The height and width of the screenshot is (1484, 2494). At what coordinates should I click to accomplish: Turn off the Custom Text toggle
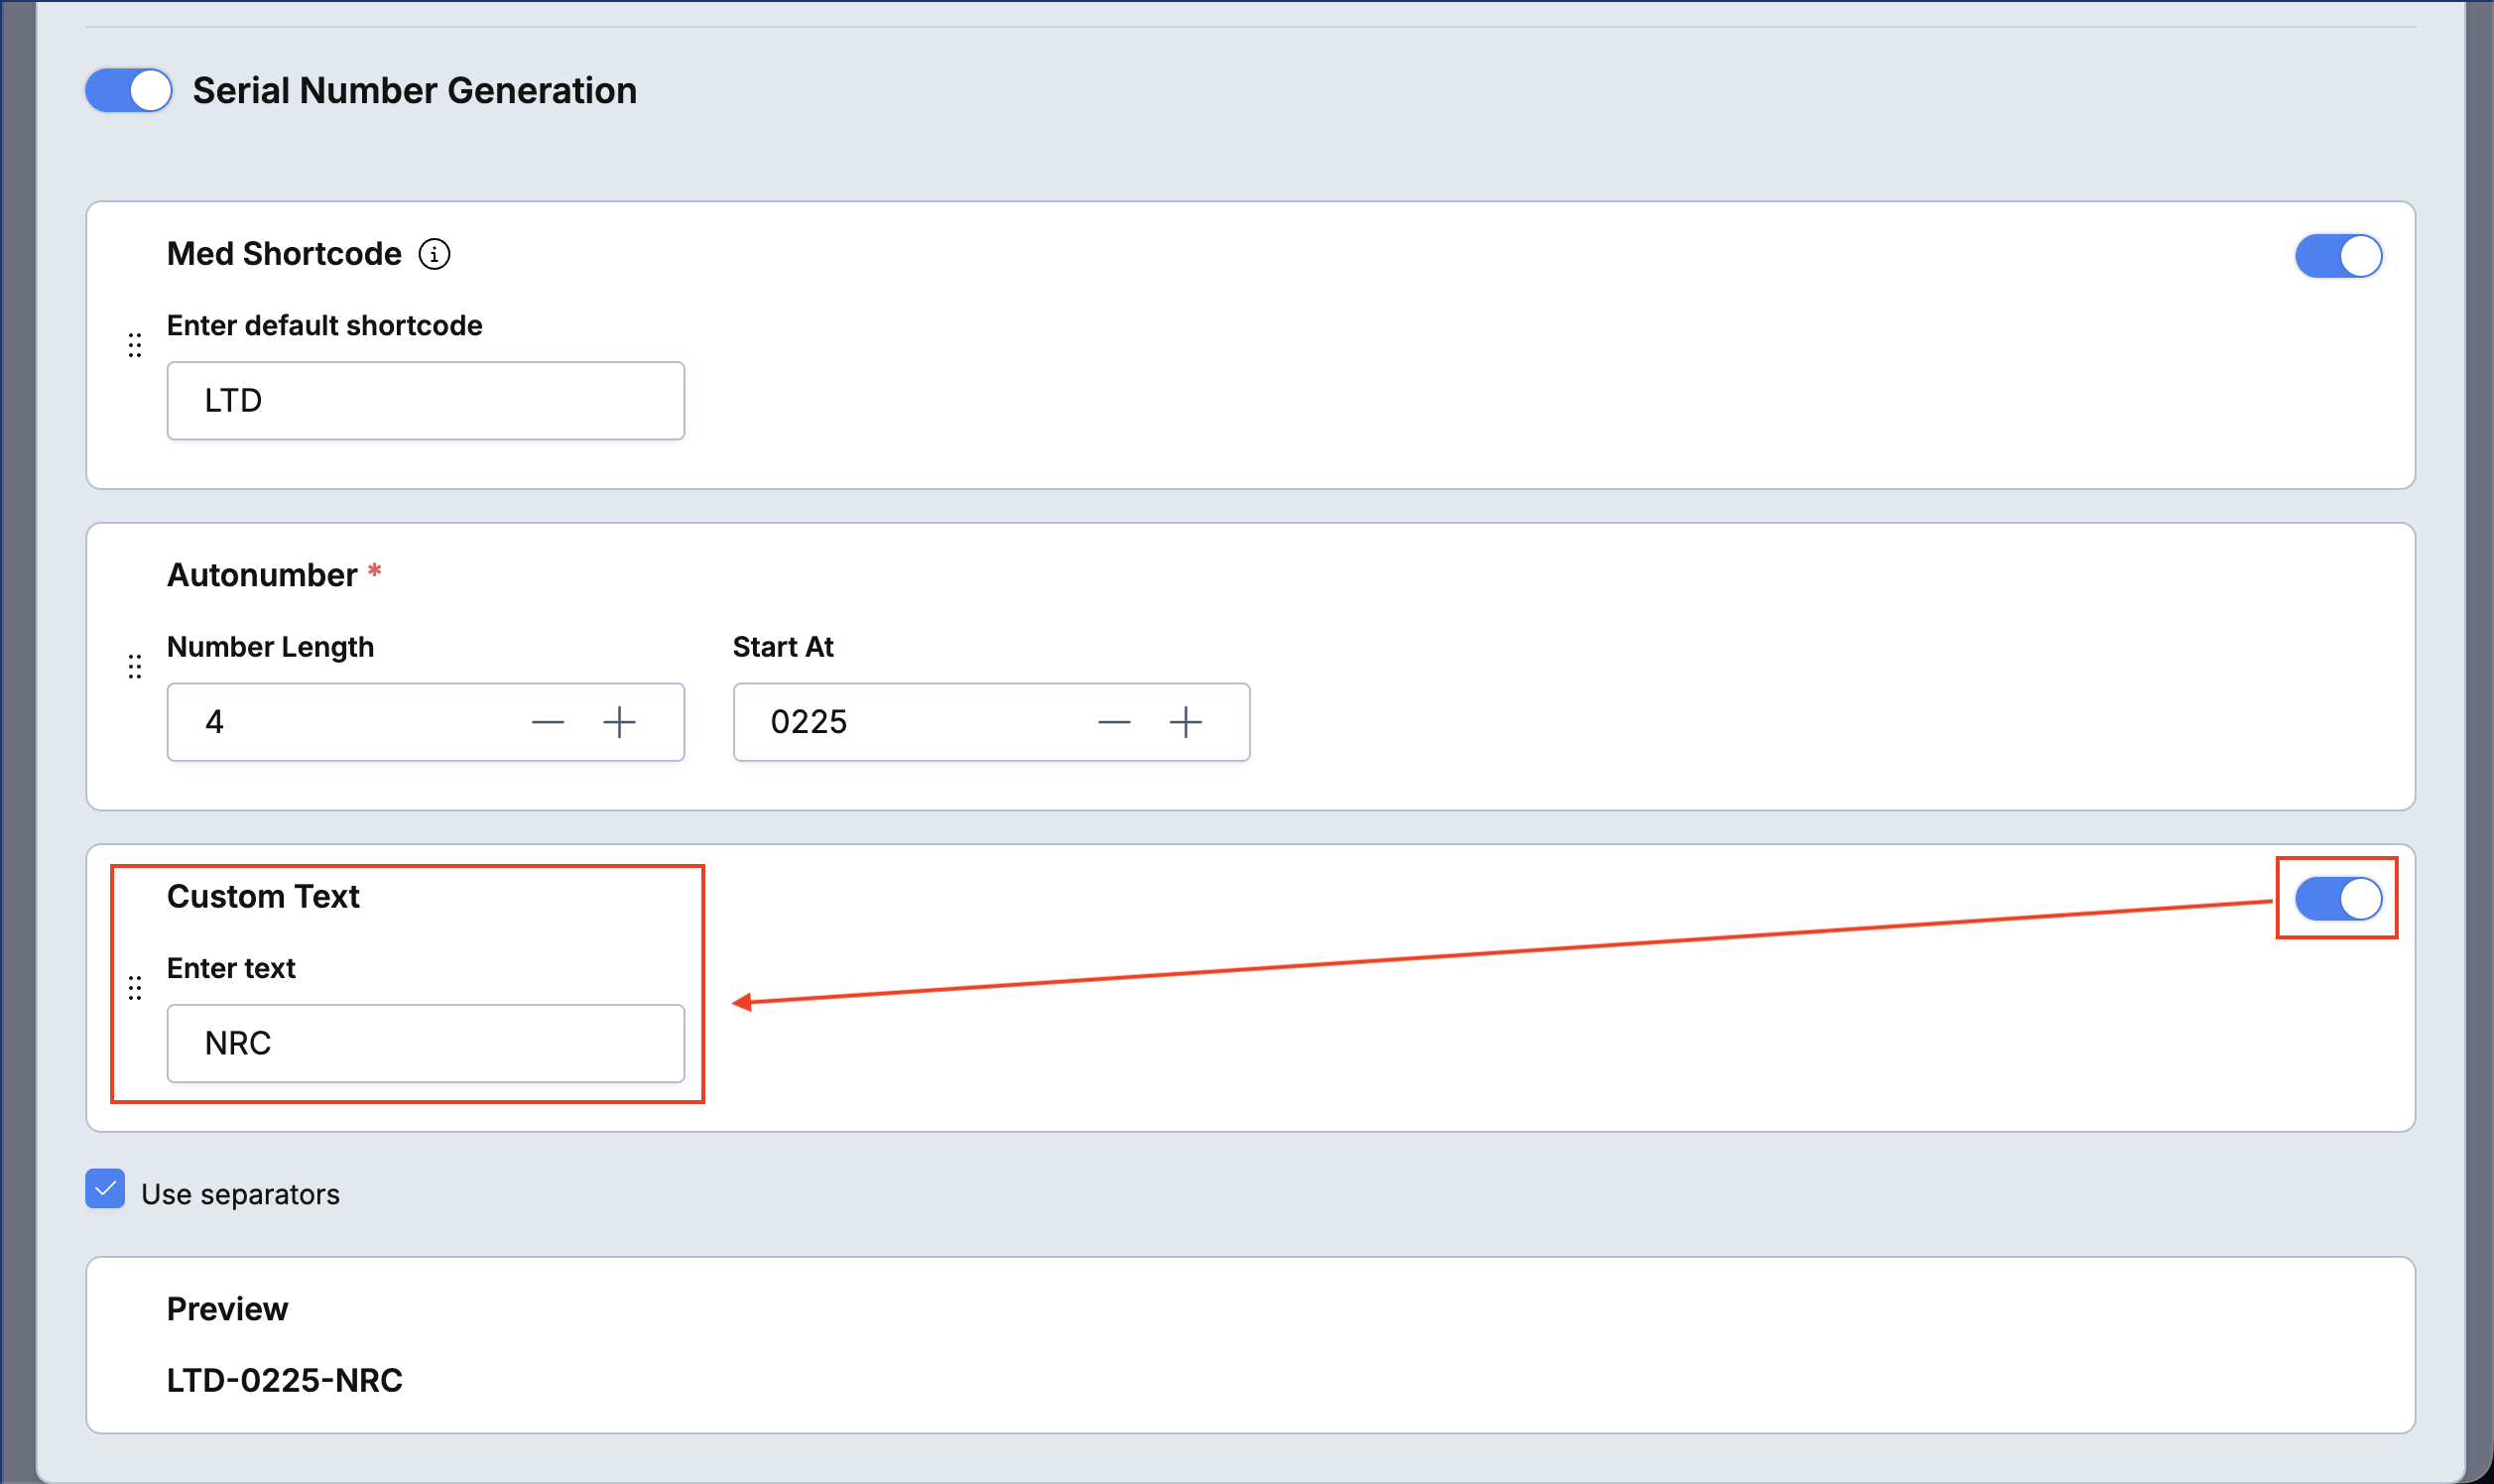[x=2339, y=899]
